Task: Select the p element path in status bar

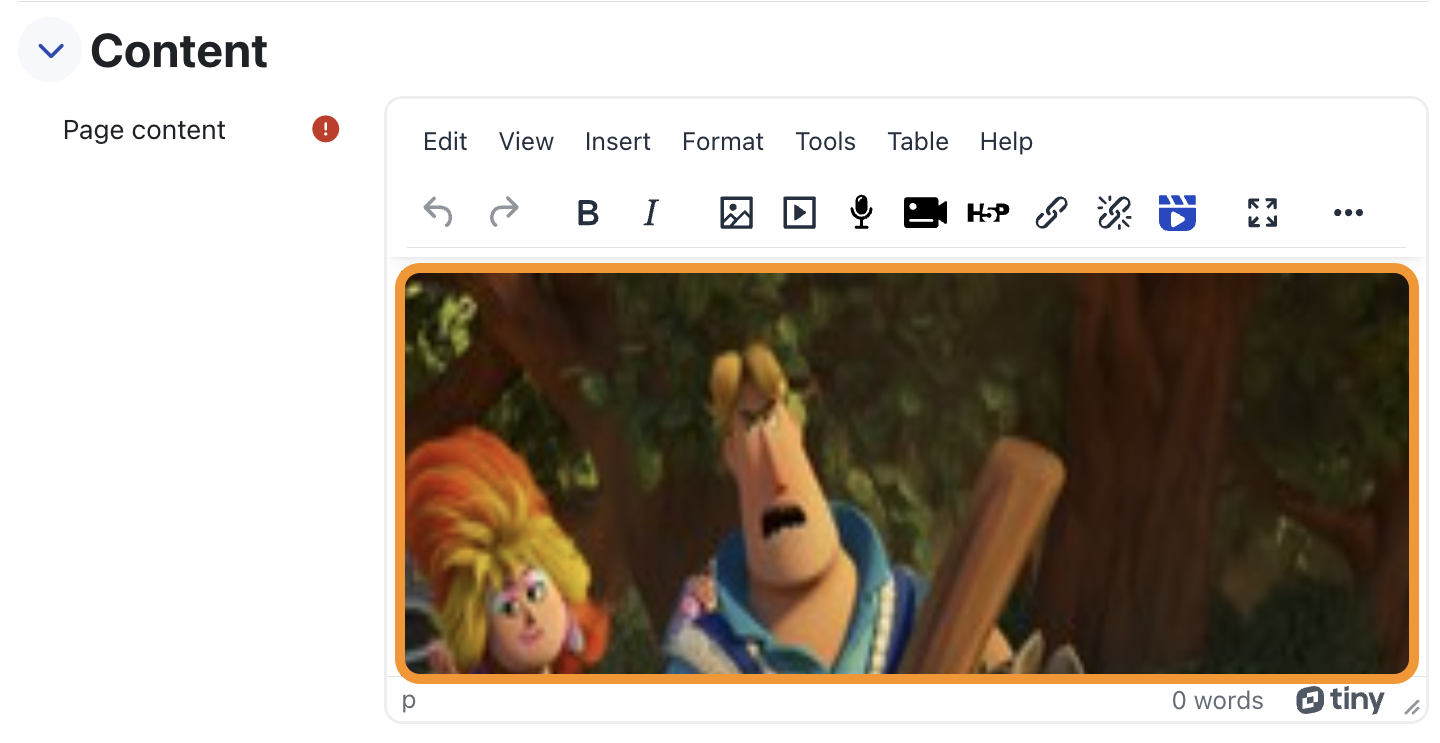Action: point(408,701)
